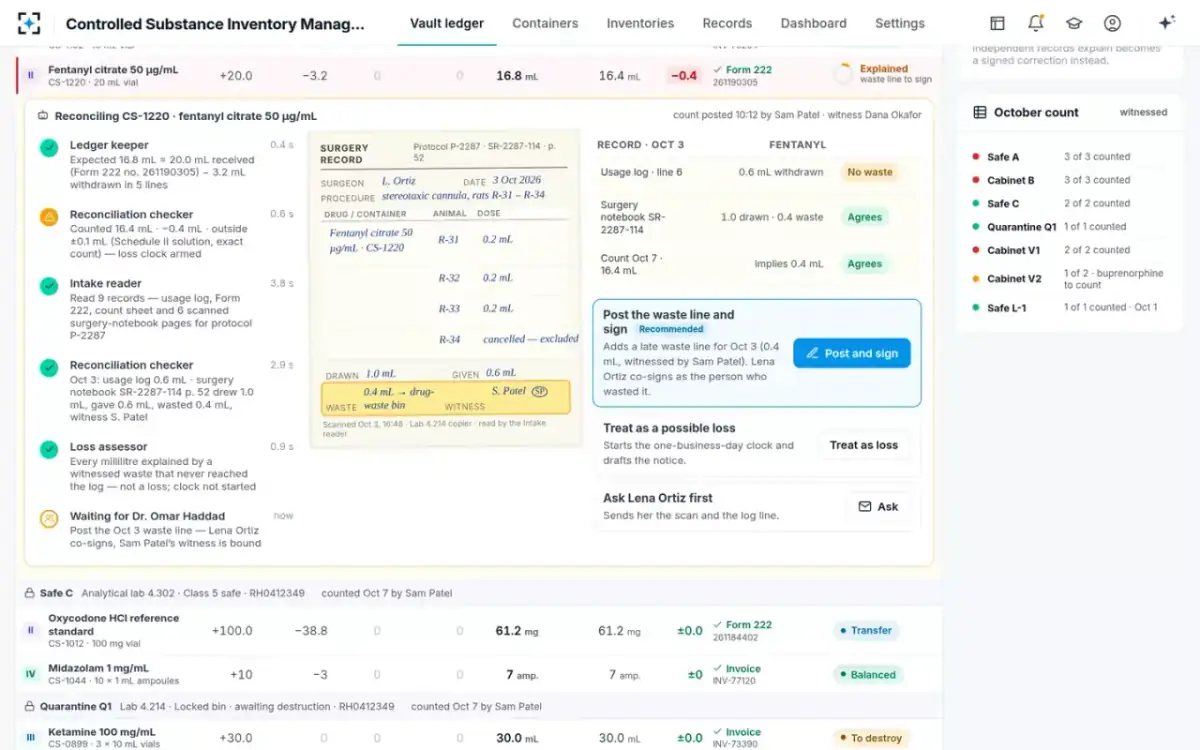The image size is (1200, 750).
Task: Open the Settings tab
Action: 900,23
